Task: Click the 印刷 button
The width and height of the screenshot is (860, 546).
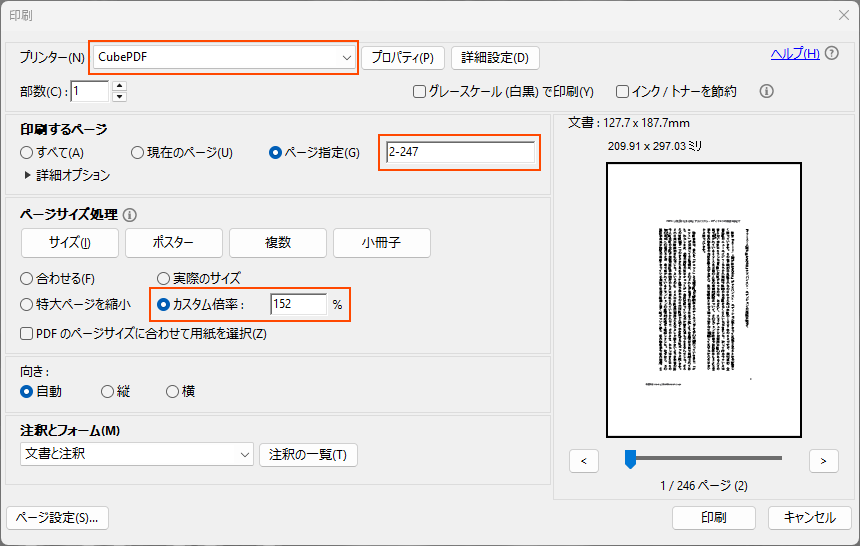Action: click(713, 518)
